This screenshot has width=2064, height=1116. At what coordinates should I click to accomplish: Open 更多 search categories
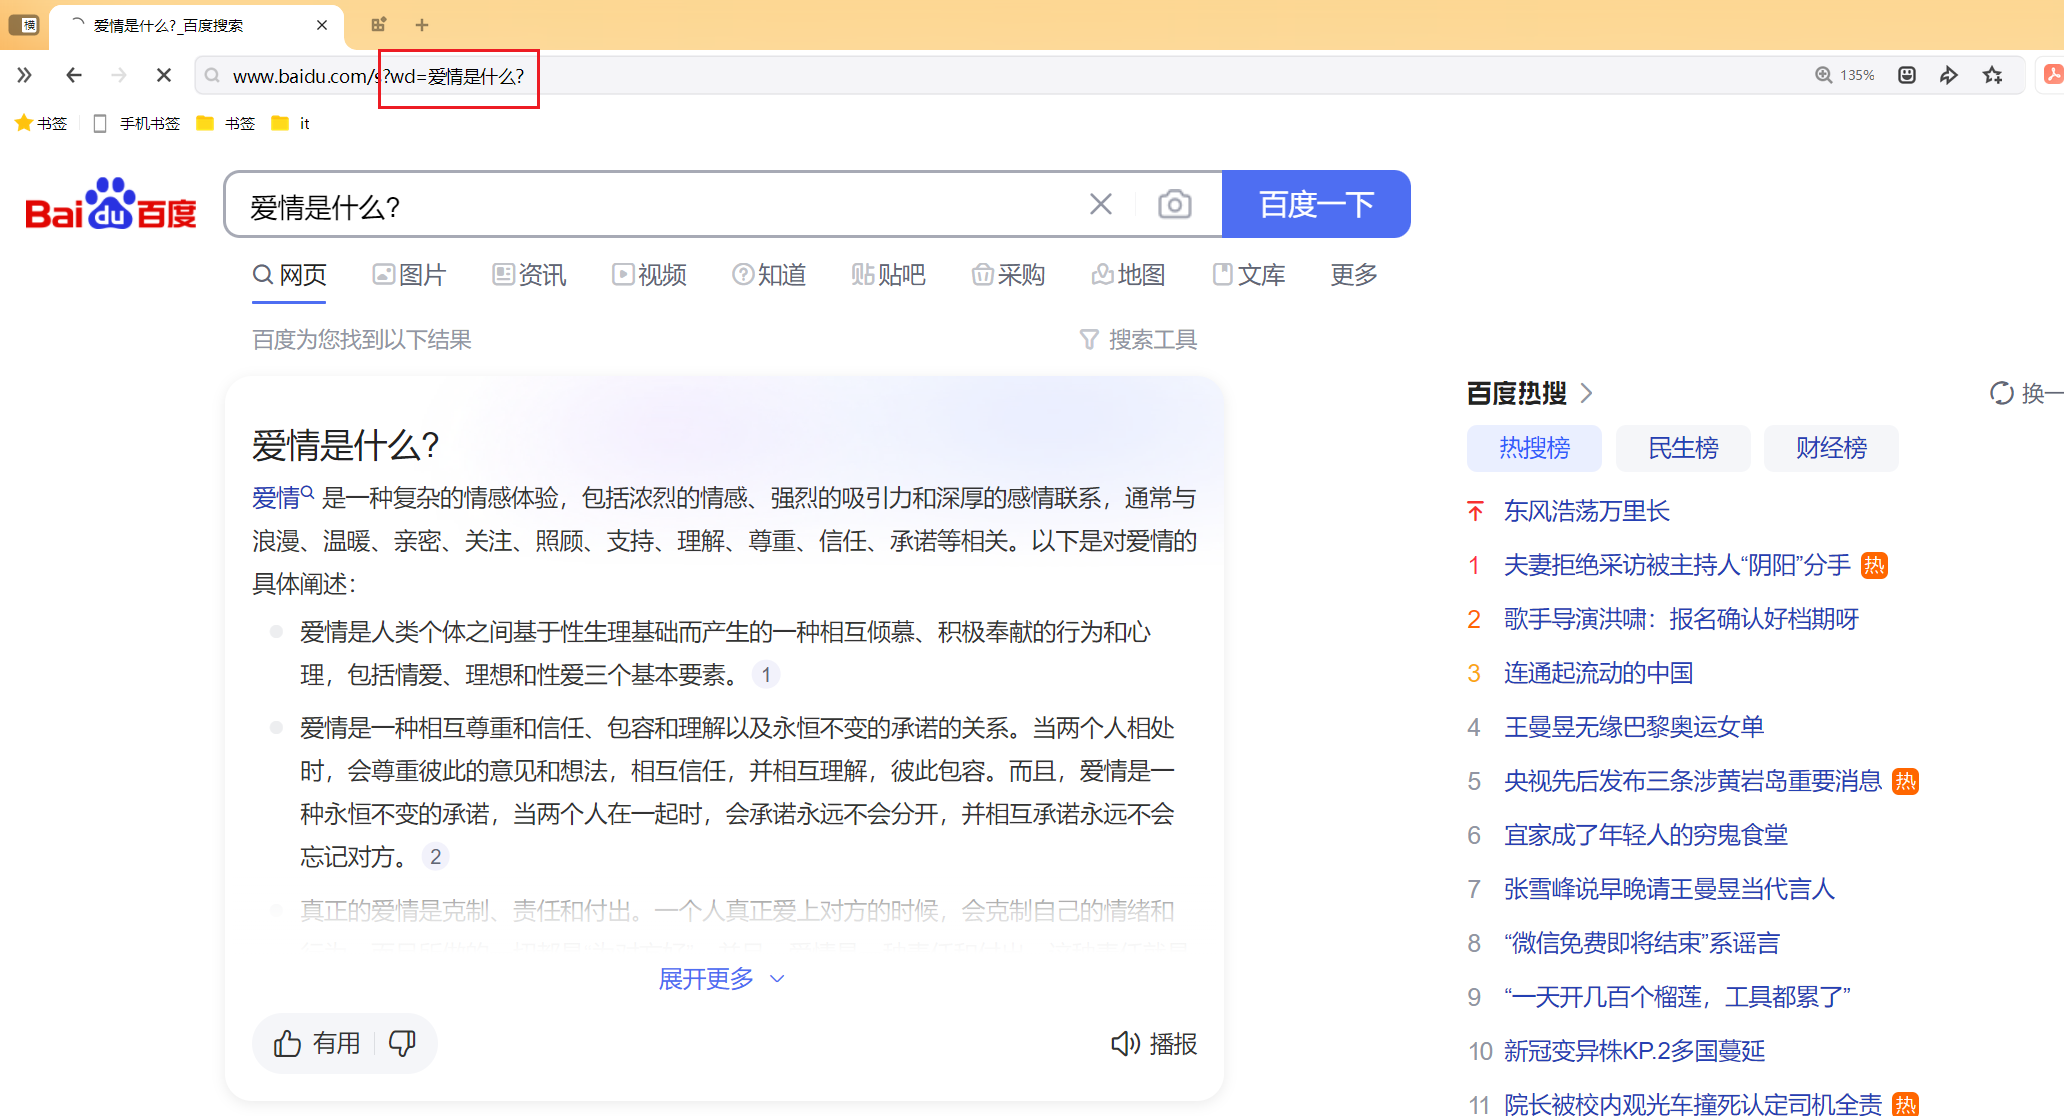[1354, 274]
